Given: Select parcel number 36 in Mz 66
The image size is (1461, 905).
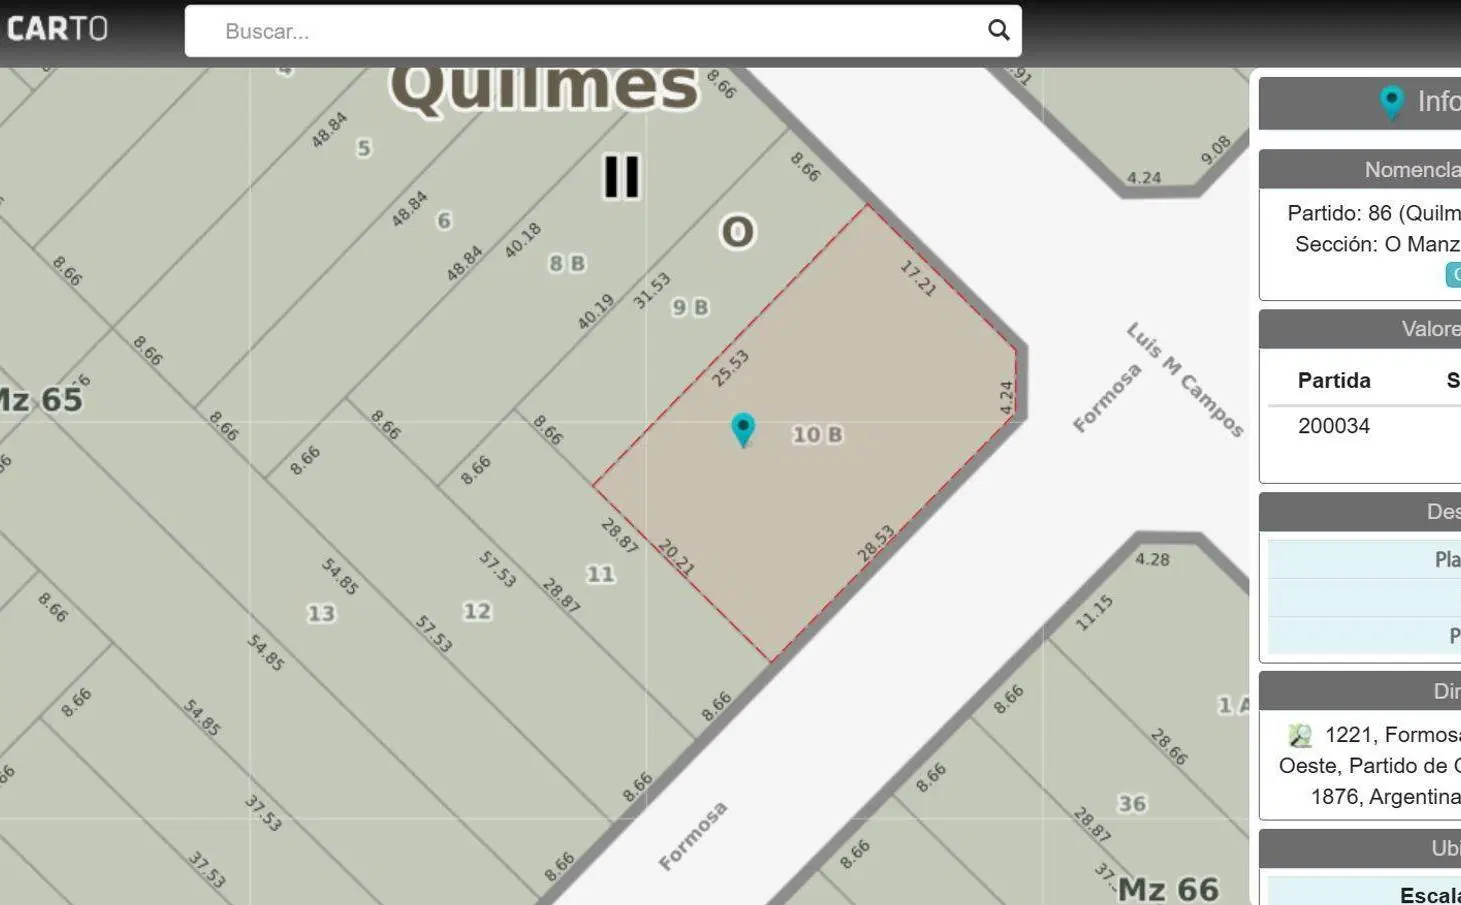Looking at the screenshot, I should pos(1132,804).
